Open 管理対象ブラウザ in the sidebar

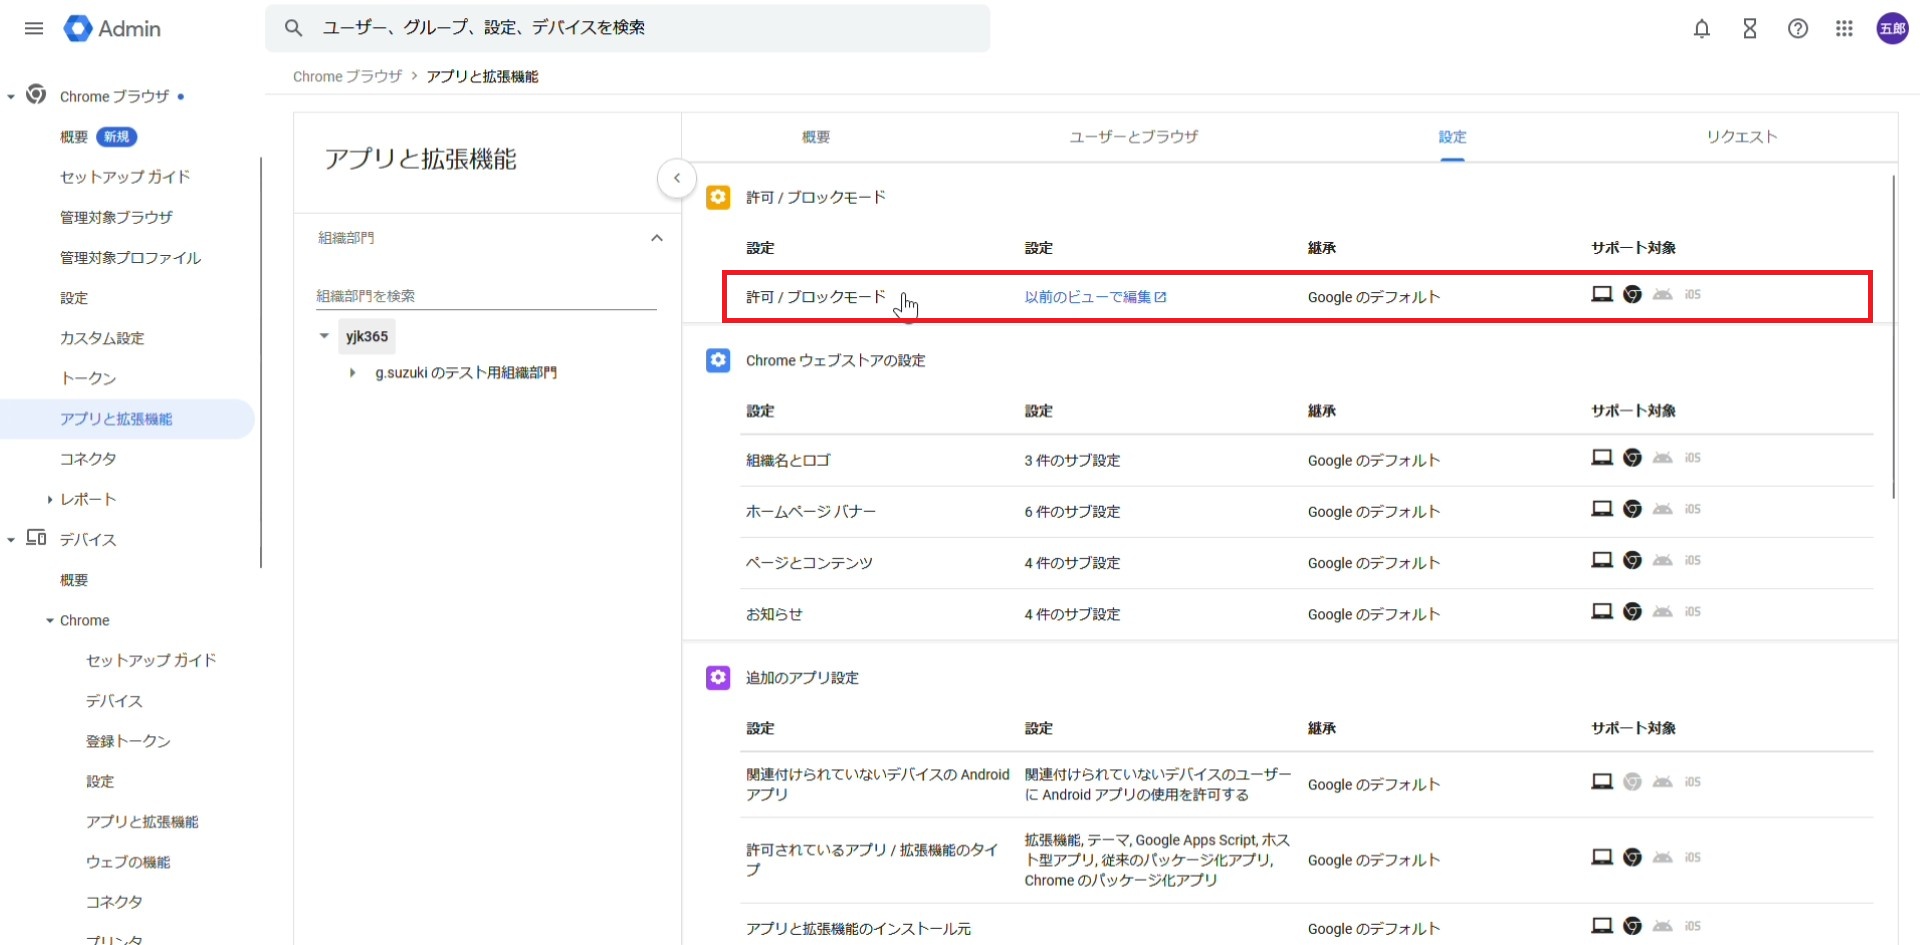tap(116, 217)
